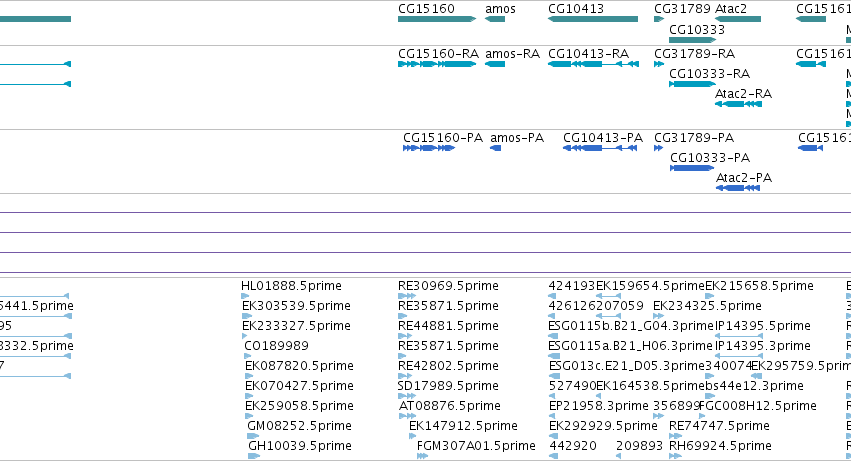The image size is (851, 461).
Task: Select ESG0115b.B21_G04.3prime EST
Action: [x=631, y=326]
